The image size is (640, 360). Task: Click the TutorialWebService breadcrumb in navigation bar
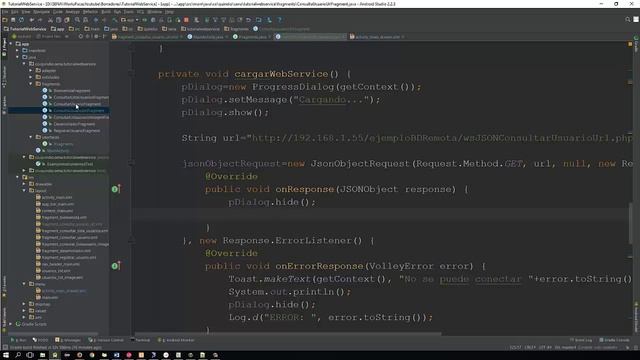coord(25,29)
